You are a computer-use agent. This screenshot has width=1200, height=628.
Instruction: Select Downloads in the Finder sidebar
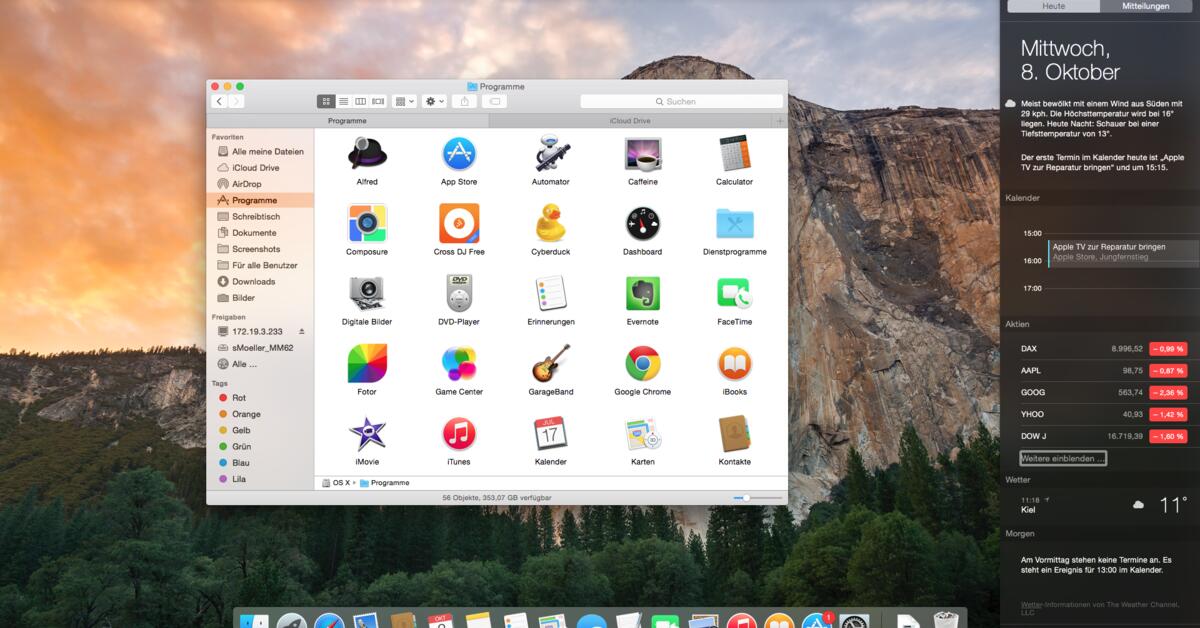tap(253, 282)
